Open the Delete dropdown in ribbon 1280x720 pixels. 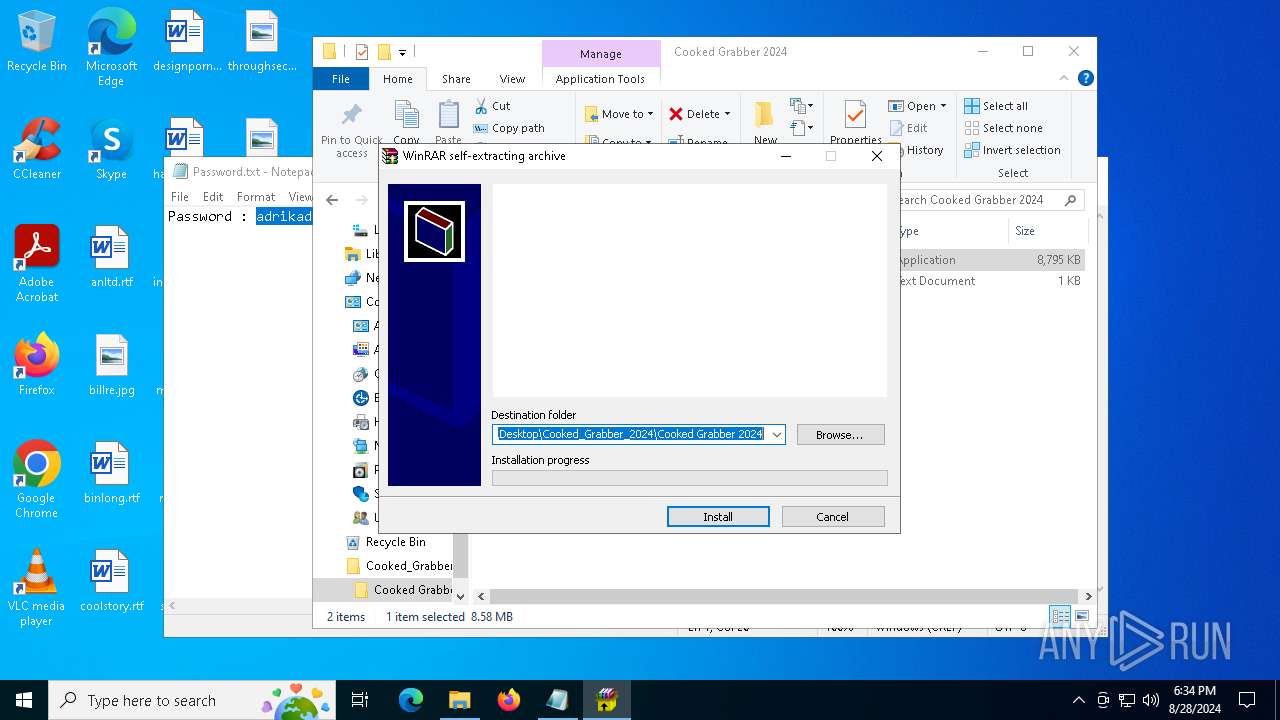[x=700, y=114]
